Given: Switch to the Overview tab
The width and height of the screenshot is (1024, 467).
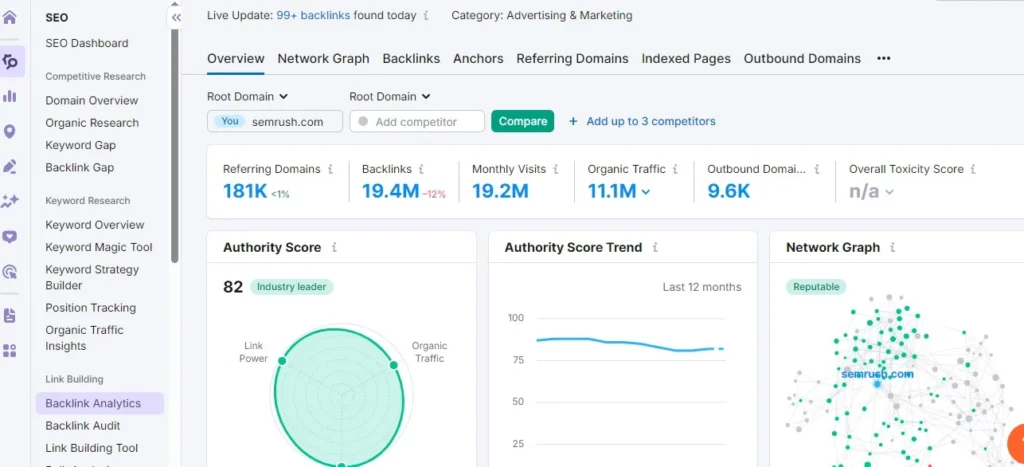Looking at the screenshot, I should [236, 59].
